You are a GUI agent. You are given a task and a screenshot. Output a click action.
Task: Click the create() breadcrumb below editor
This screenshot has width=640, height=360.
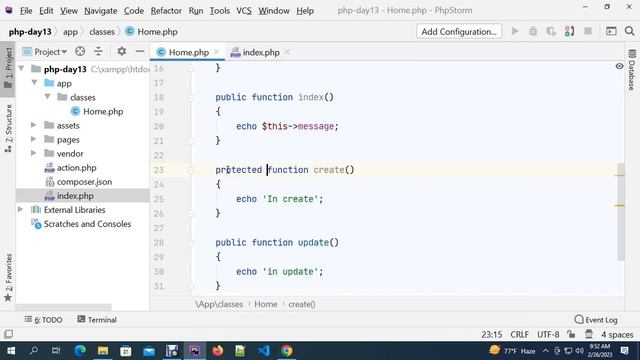(x=302, y=304)
